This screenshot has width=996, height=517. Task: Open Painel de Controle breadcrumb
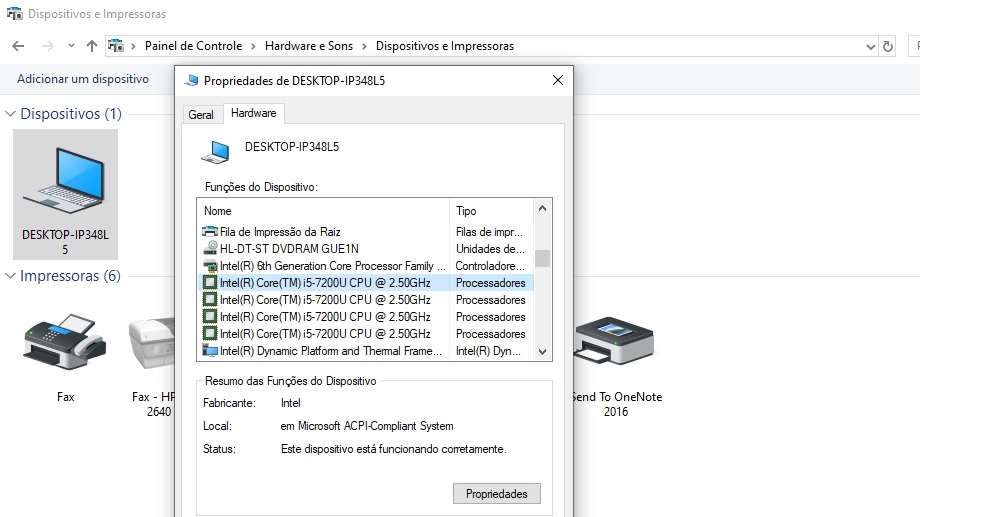(193, 46)
